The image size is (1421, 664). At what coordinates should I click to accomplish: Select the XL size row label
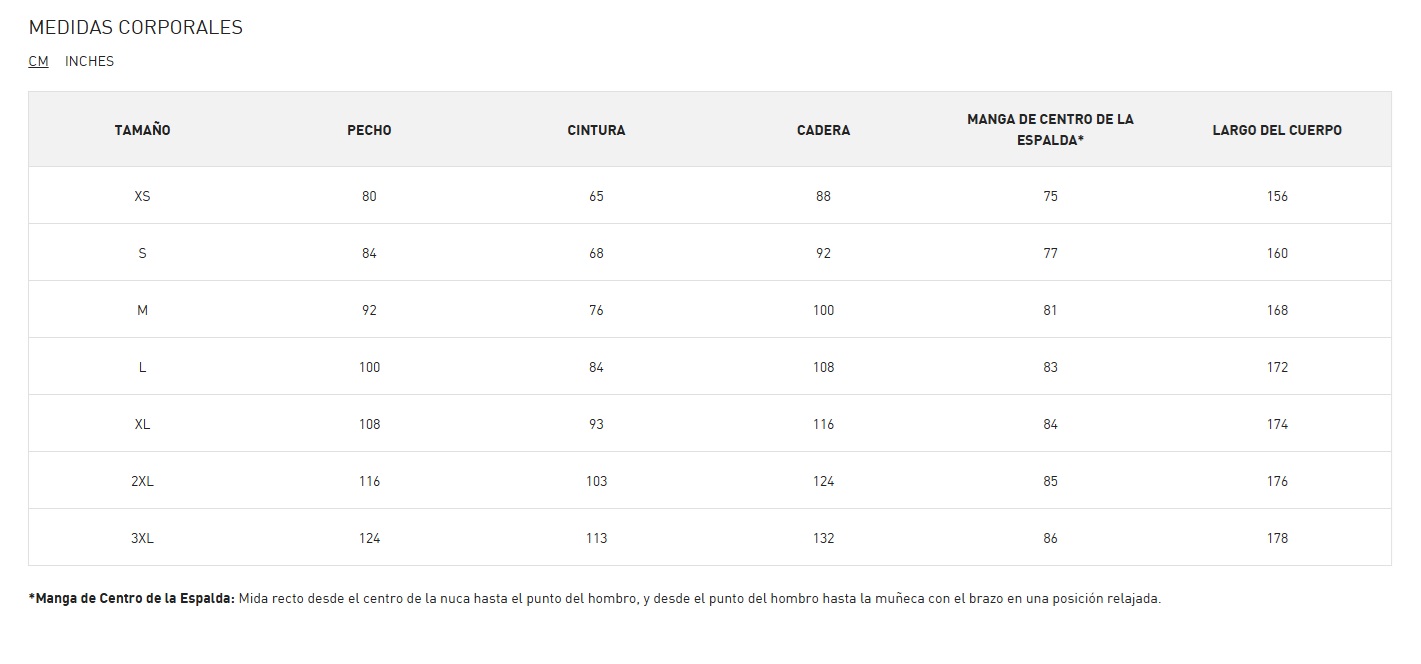point(142,424)
